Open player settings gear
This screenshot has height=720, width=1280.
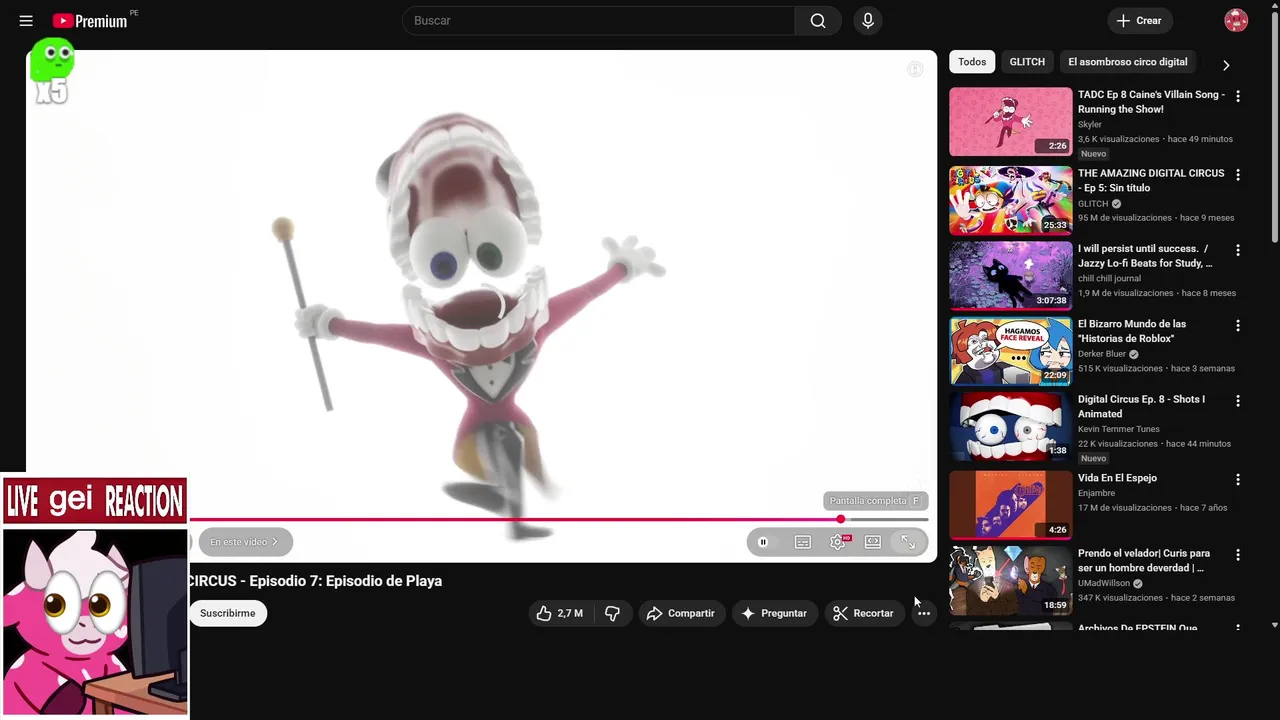838,542
